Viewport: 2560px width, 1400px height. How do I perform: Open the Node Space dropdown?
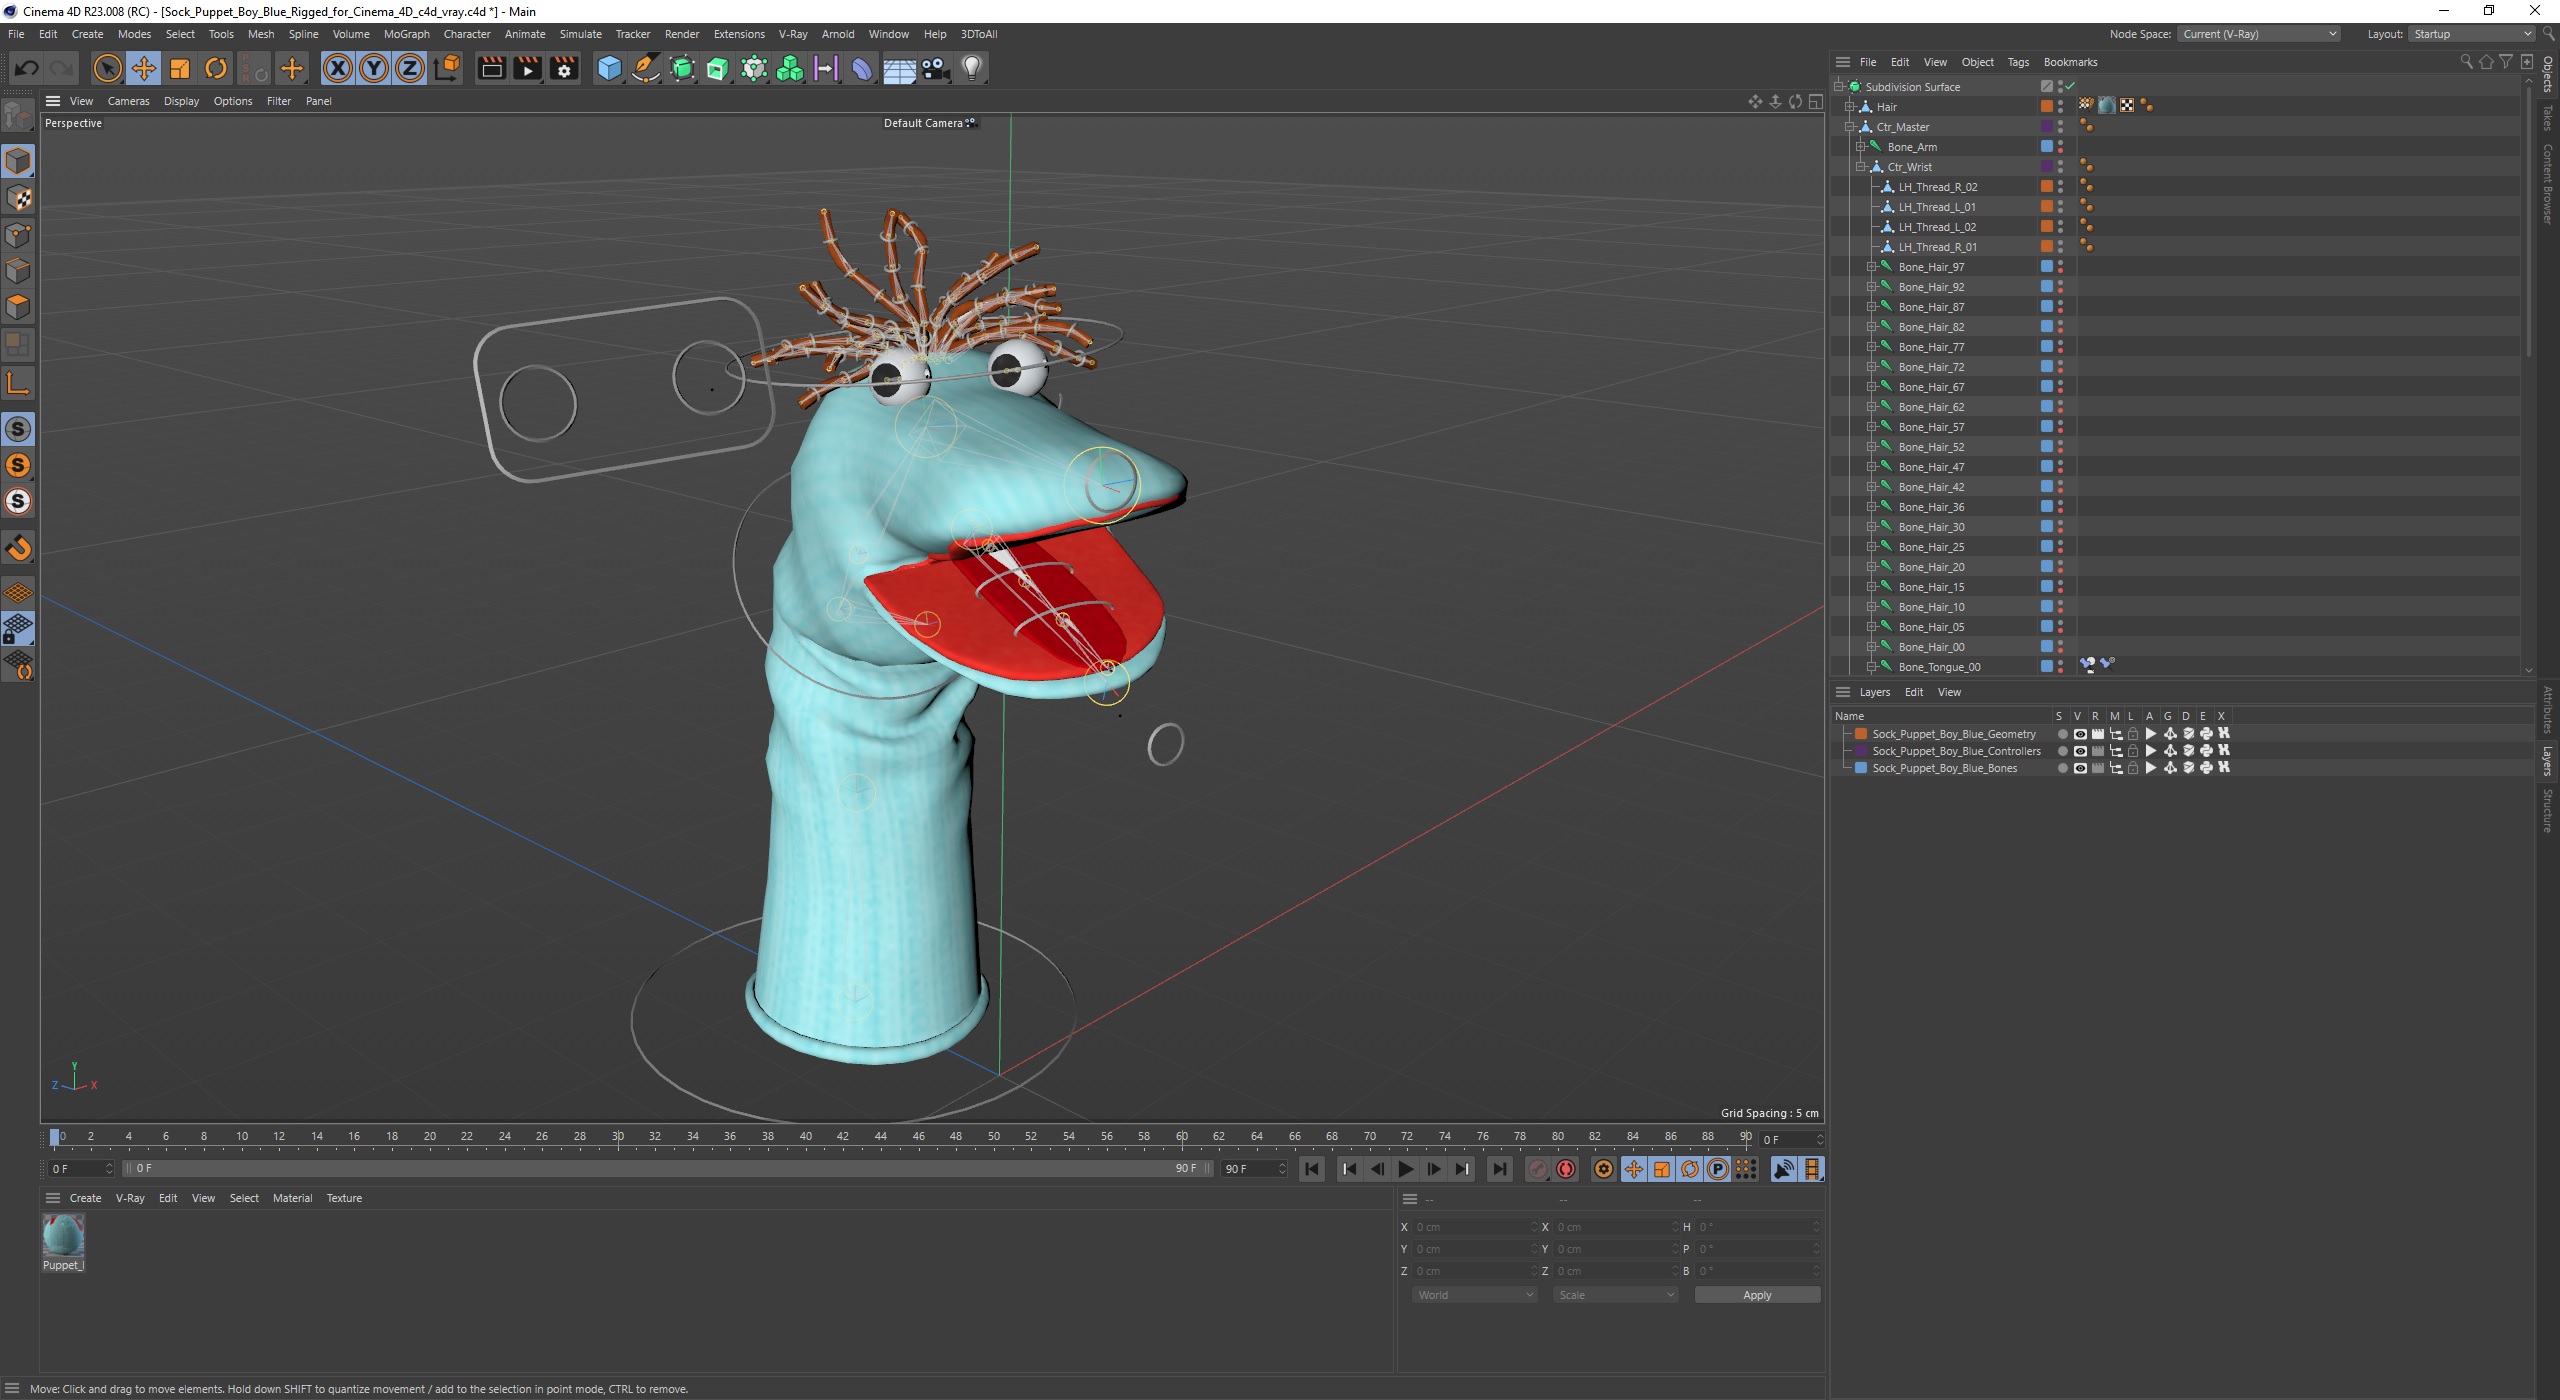click(2258, 34)
